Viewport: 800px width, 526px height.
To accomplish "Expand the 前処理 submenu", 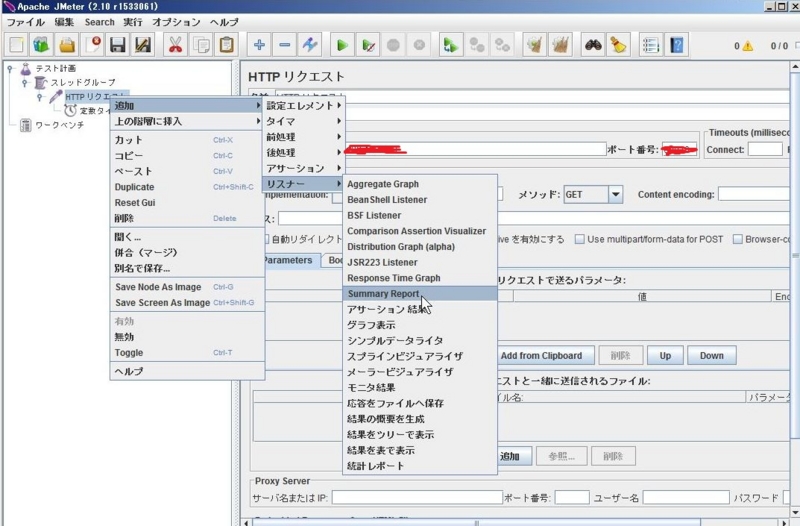I will pyautogui.click(x=304, y=137).
